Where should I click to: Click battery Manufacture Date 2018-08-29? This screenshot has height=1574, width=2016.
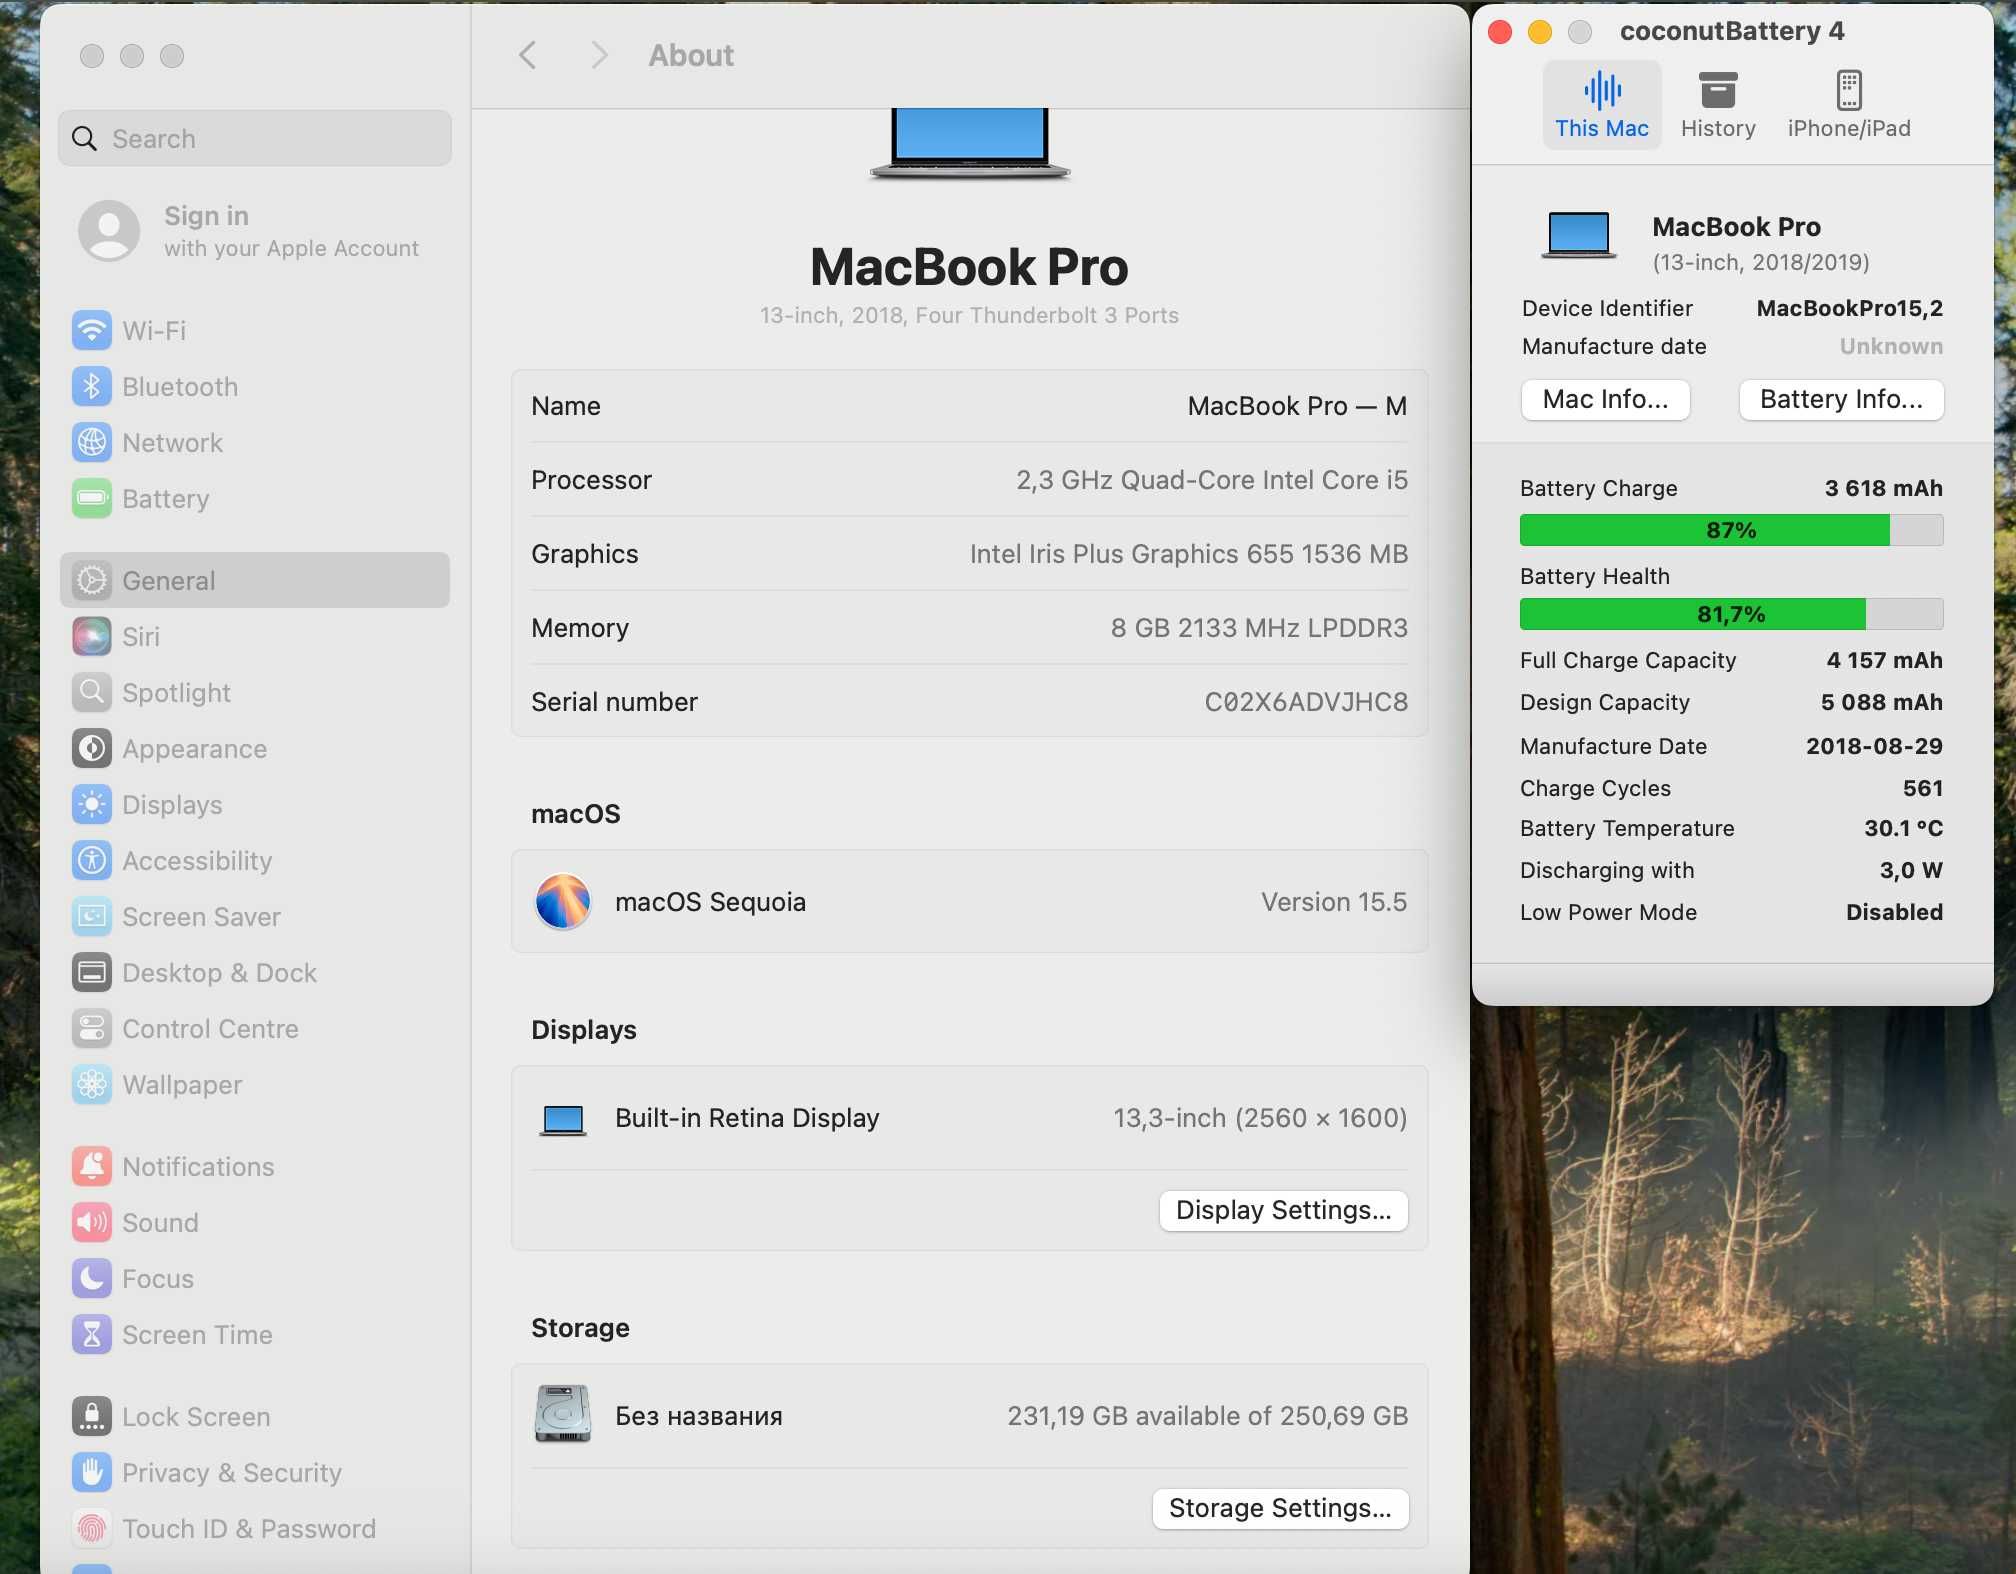pyautogui.click(x=1874, y=746)
